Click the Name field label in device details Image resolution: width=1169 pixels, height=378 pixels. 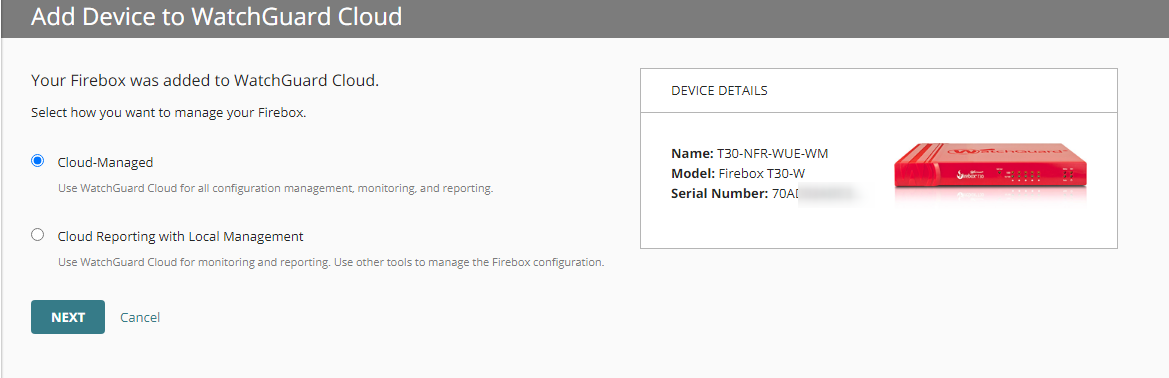click(693, 154)
